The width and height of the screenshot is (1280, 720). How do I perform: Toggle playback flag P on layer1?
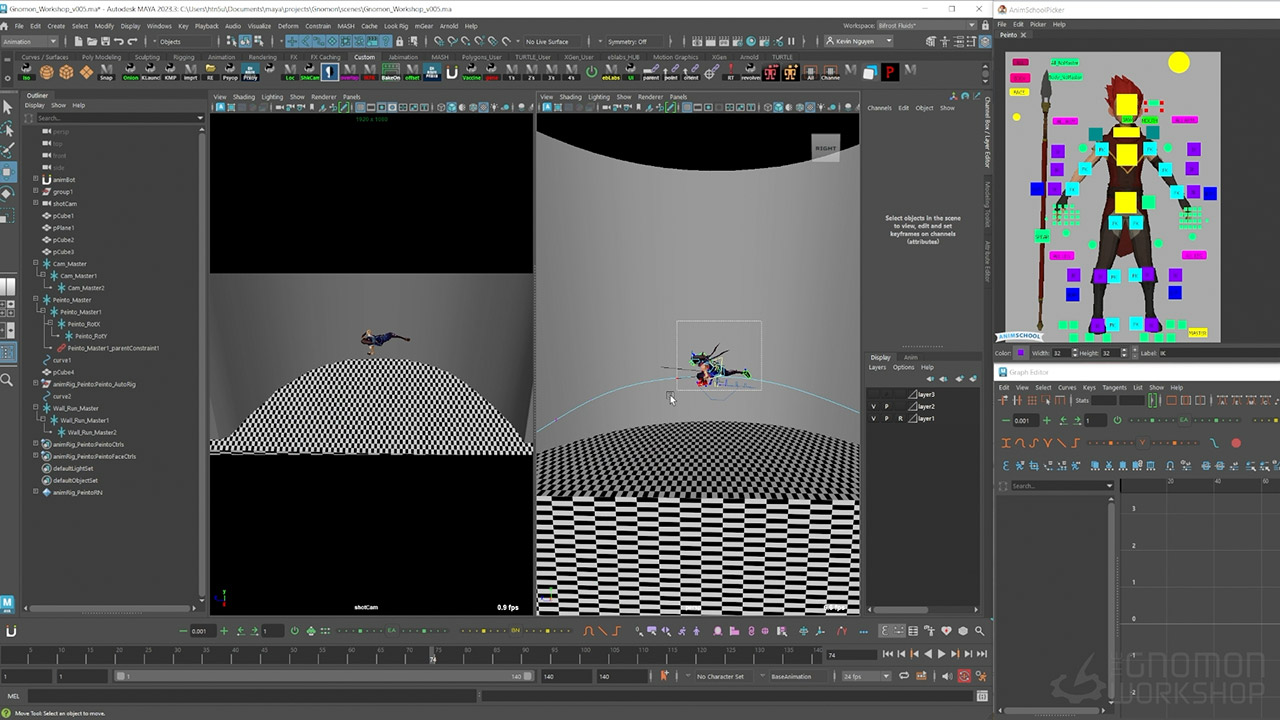click(x=886, y=419)
